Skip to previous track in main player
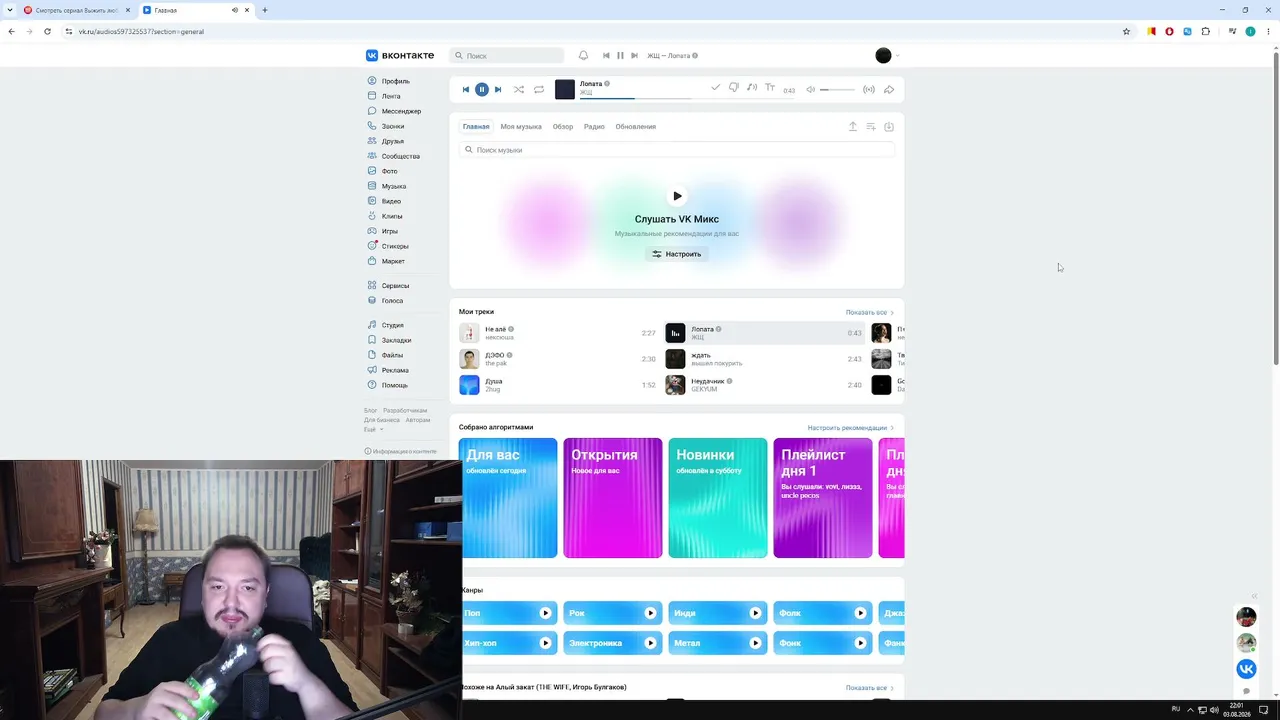 (x=465, y=90)
